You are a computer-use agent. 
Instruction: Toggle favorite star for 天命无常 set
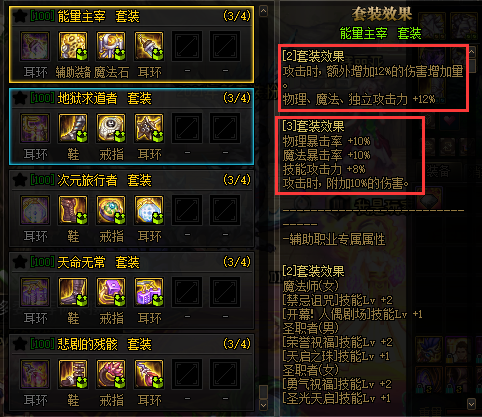20,262
